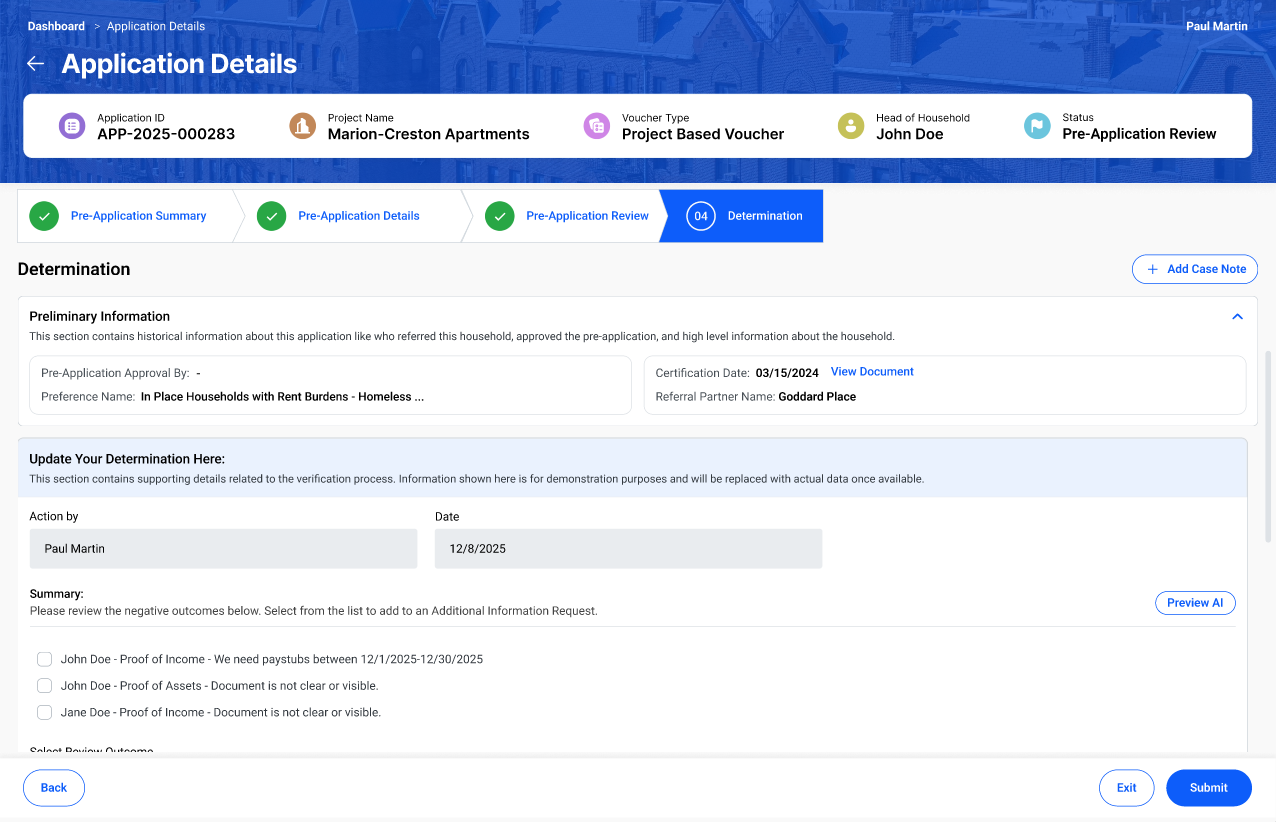
Task: Click green checkmark on Pre-Application Review step
Action: coord(500,216)
